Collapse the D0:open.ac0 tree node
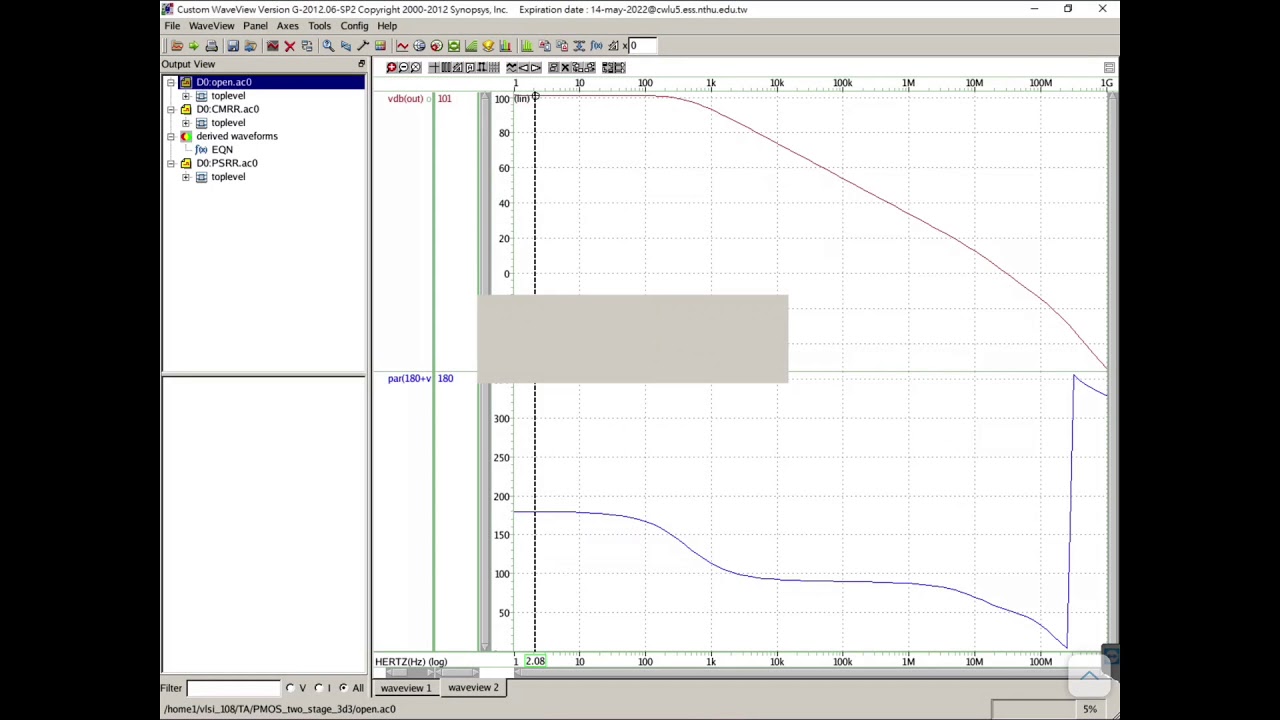Image resolution: width=1280 pixels, height=720 pixels. pos(171,82)
